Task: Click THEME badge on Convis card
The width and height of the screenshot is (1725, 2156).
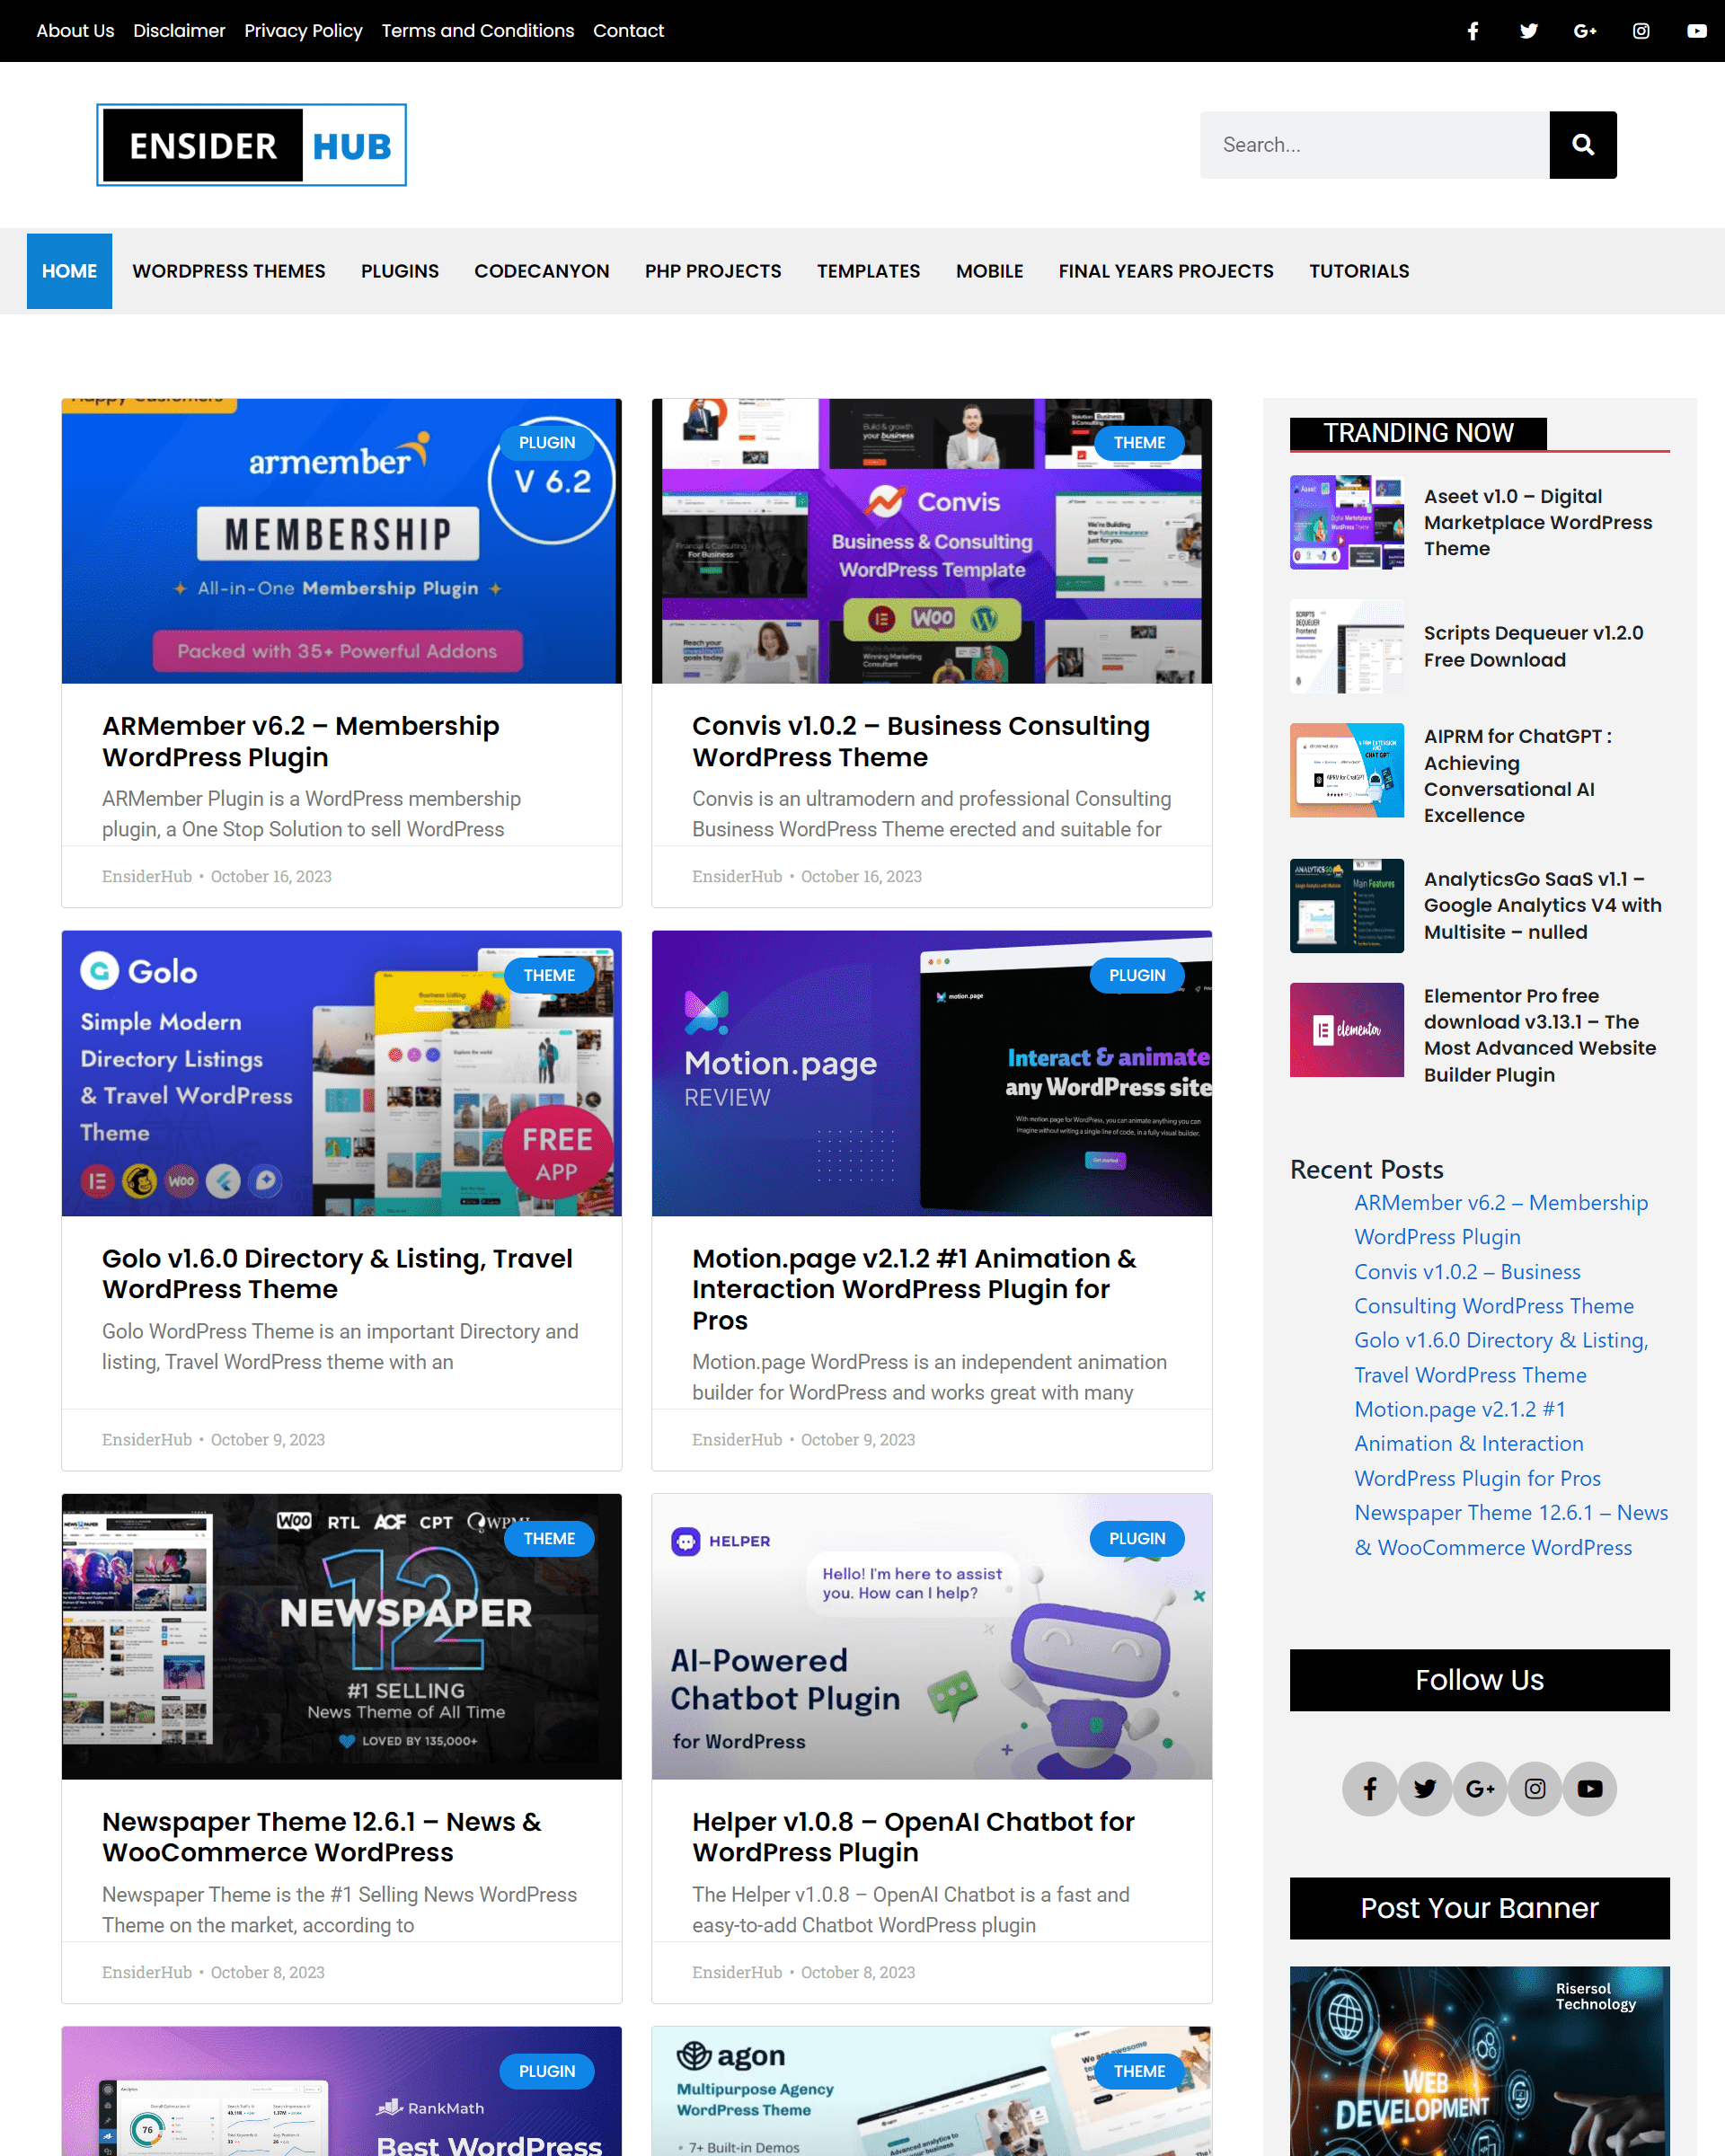Action: click(x=1139, y=443)
